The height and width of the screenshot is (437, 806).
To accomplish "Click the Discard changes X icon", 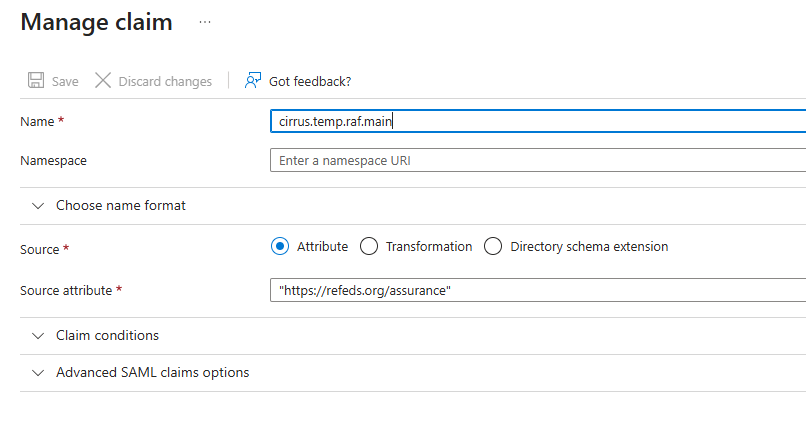I will click(103, 81).
